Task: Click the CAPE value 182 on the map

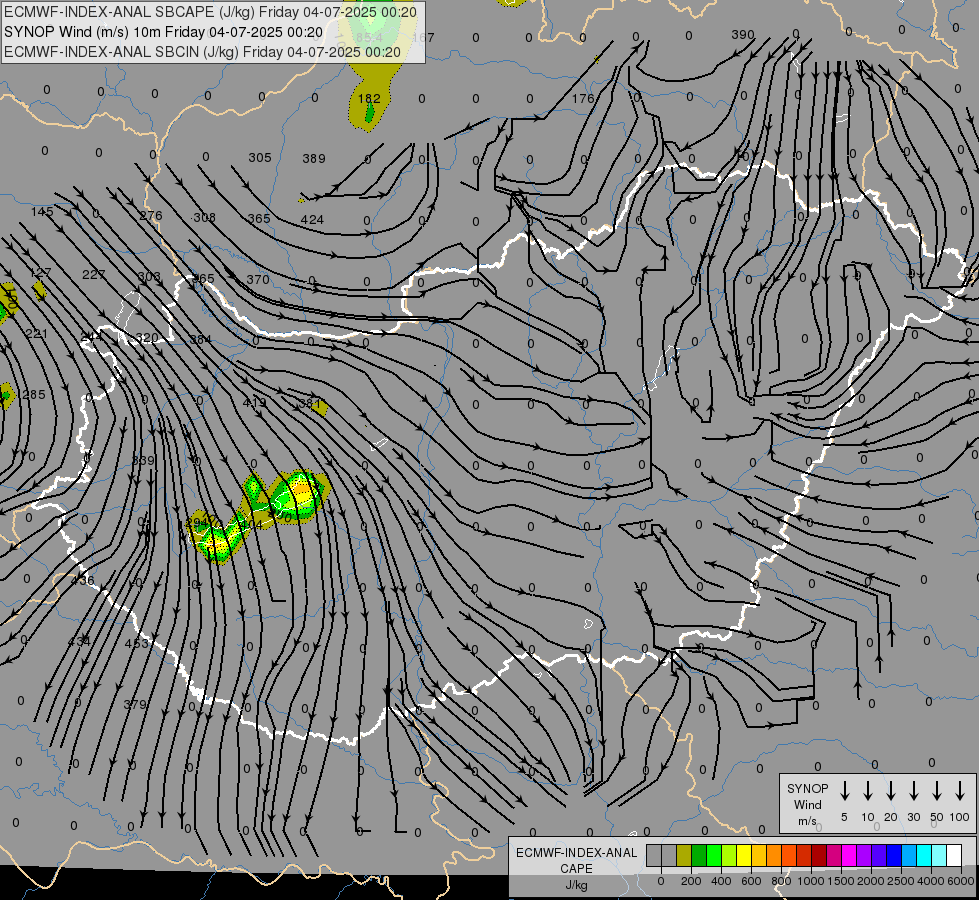Action: point(369,99)
